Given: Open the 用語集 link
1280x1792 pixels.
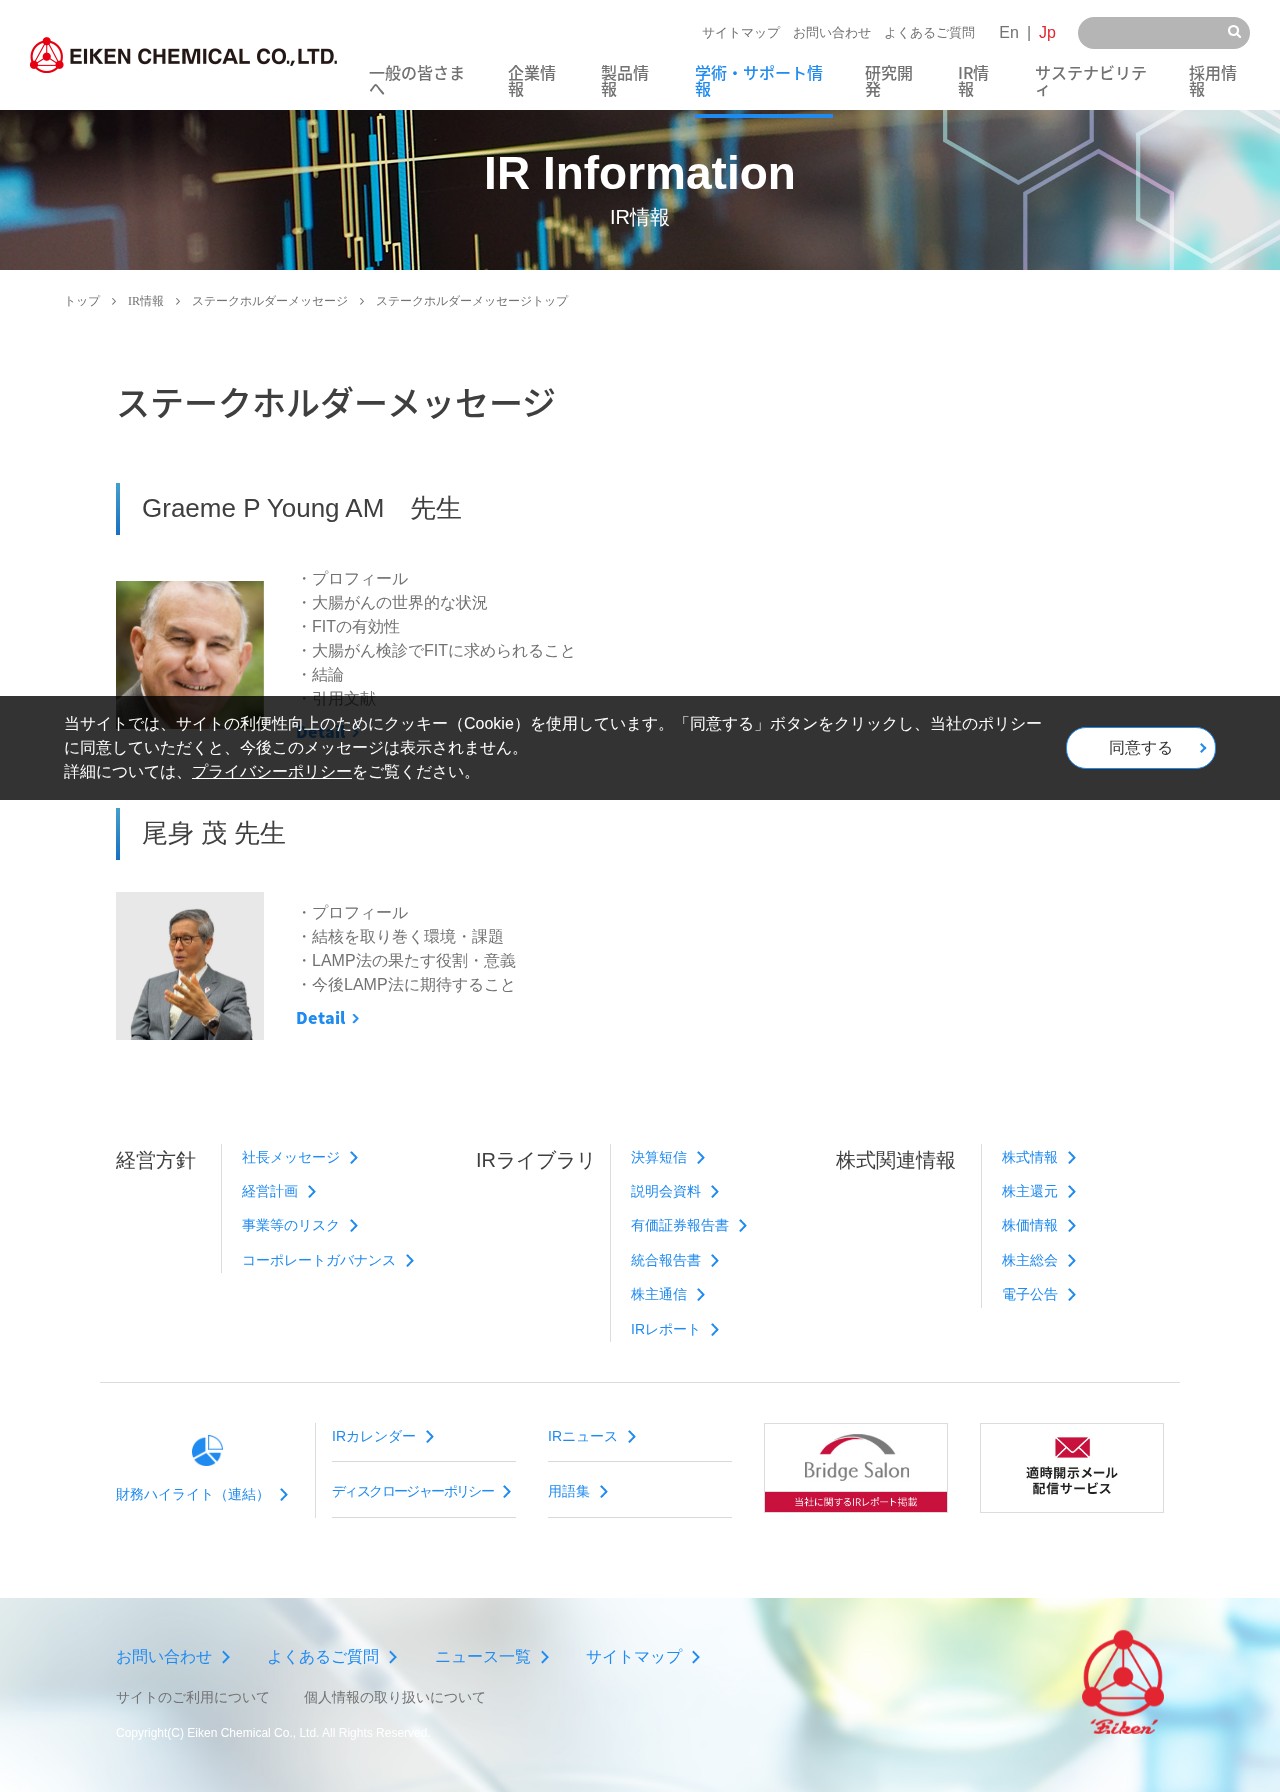Looking at the screenshot, I should pyautogui.click(x=578, y=1491).
